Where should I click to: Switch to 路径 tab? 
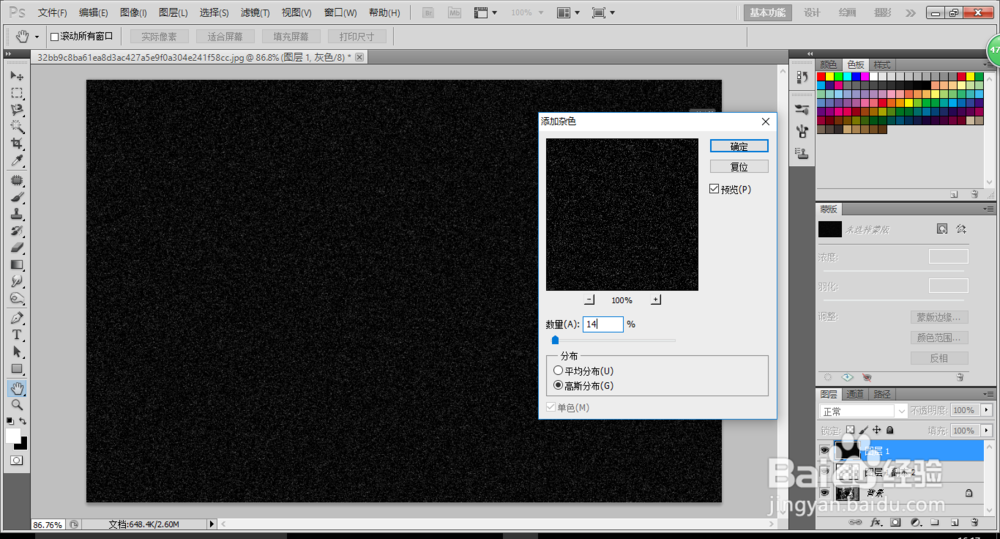pyautogui.click(x=882, y=394)
